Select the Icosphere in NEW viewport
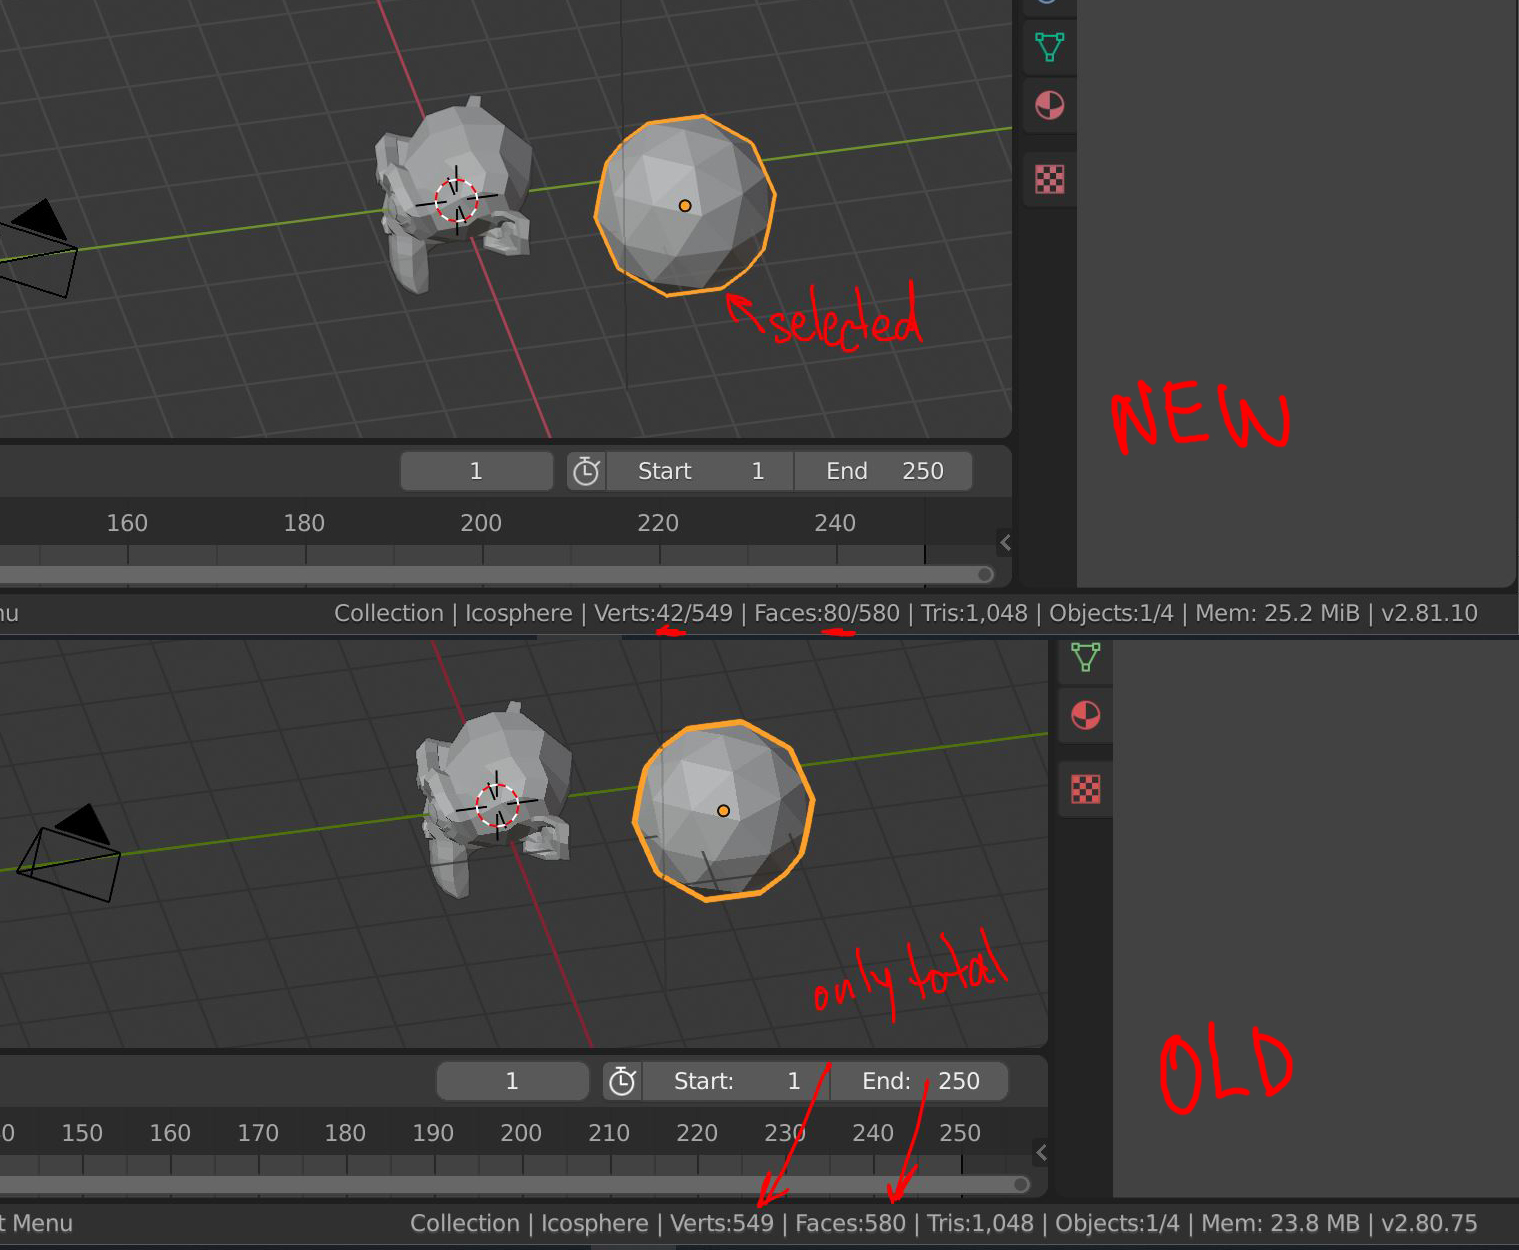This screenshot has width=1519, height=1250. coord(685,205)
